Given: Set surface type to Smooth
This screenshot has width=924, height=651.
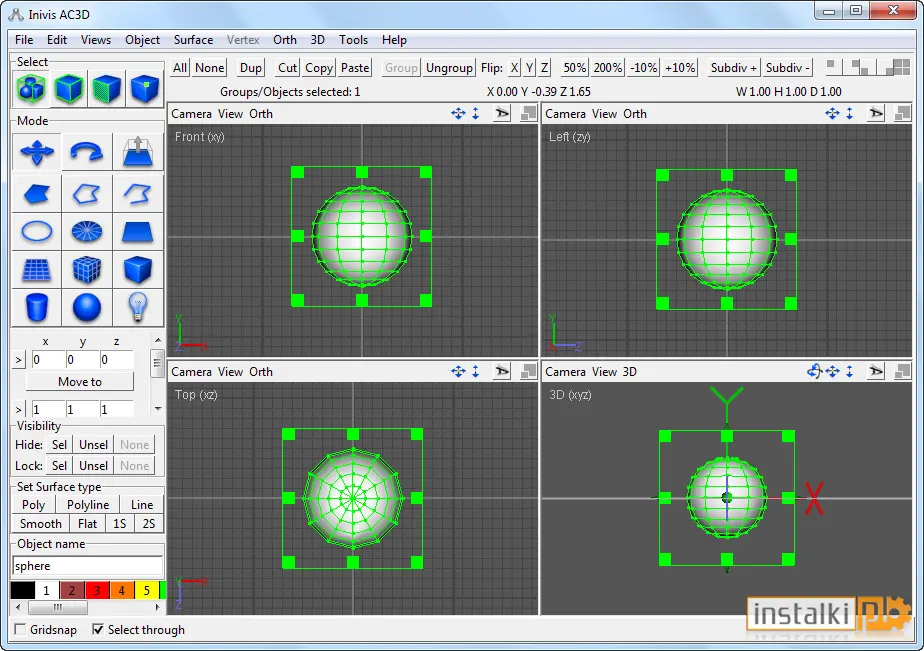Looking at the screenshot, I should coord(41,524).
